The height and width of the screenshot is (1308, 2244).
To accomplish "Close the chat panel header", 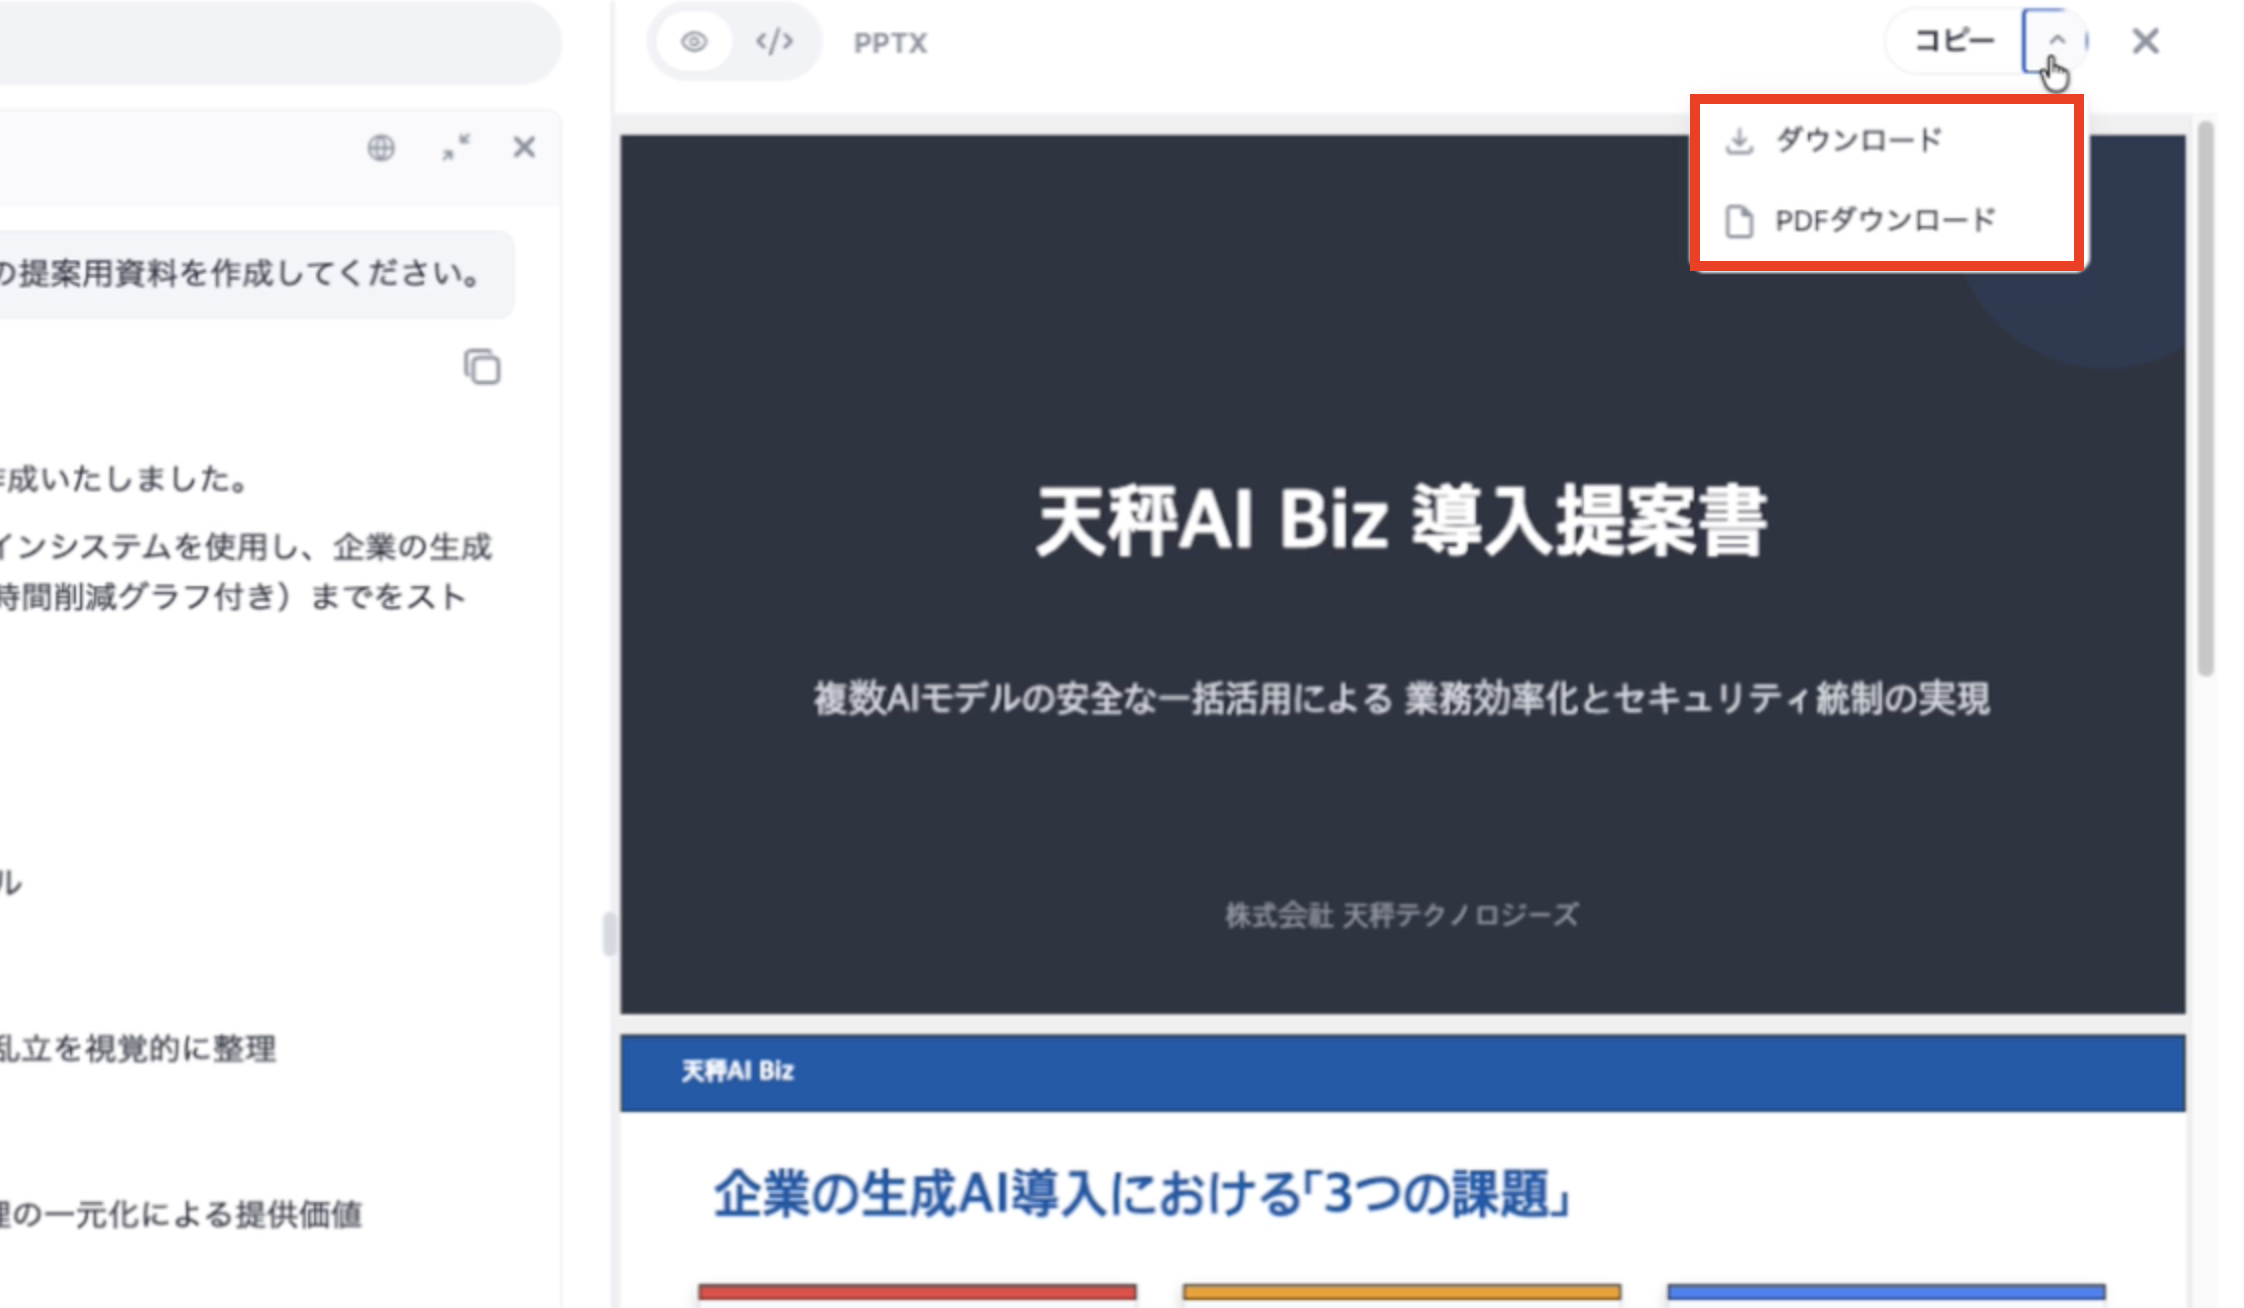I will point(524,148).
